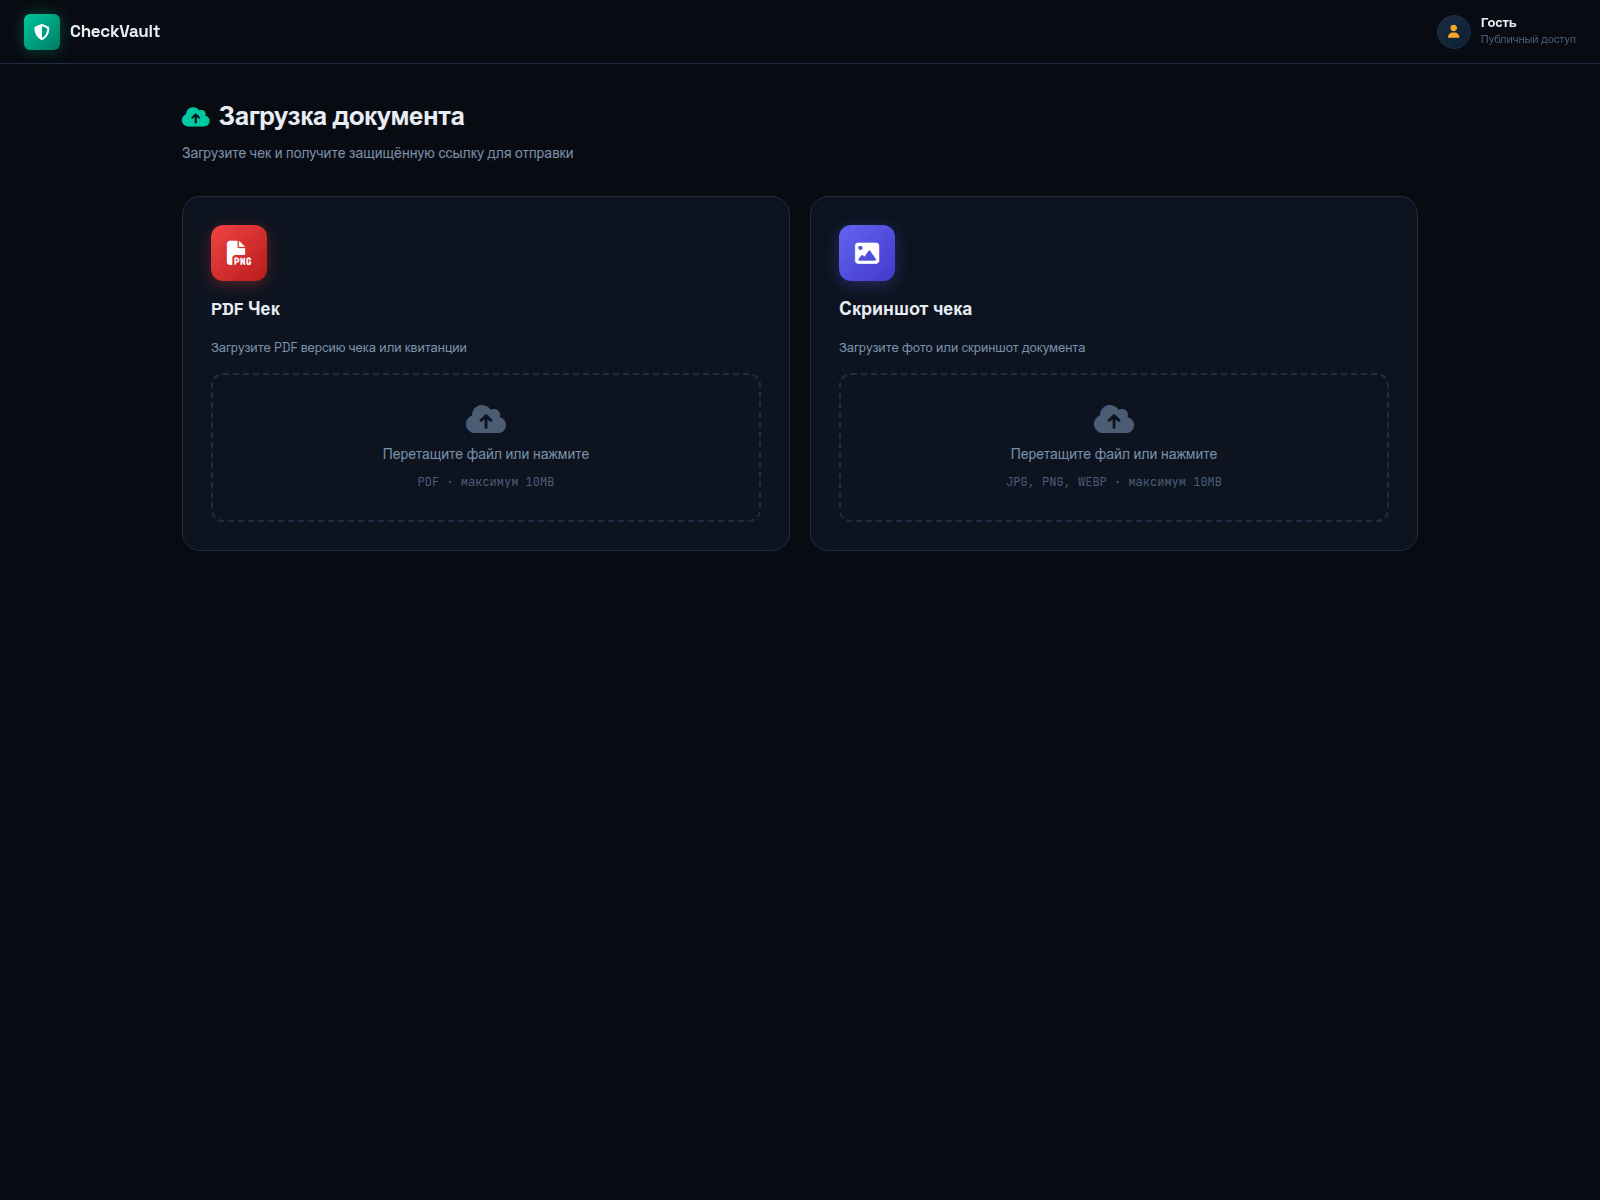Click the Загрузка документа page heading
Image resolution: width=1600 pixels, height=1200 pixels.
(x=341, y=117)
